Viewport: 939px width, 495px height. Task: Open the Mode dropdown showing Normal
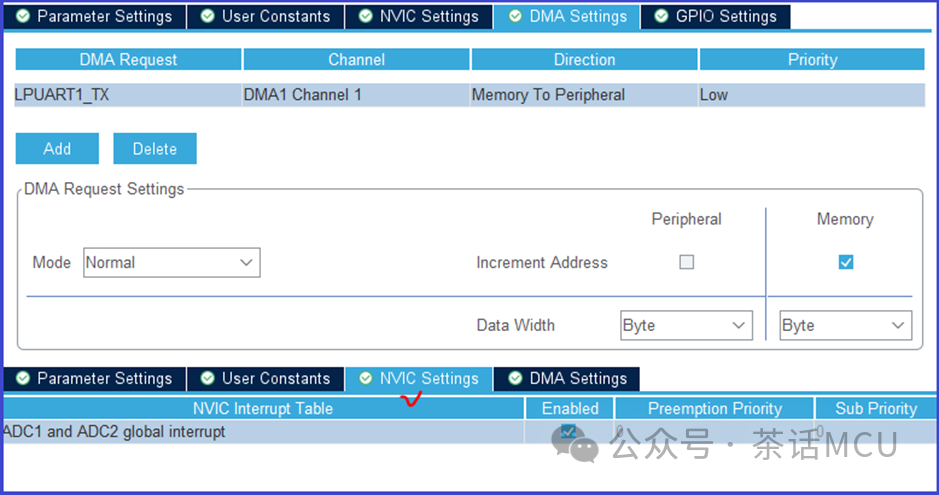172,263
